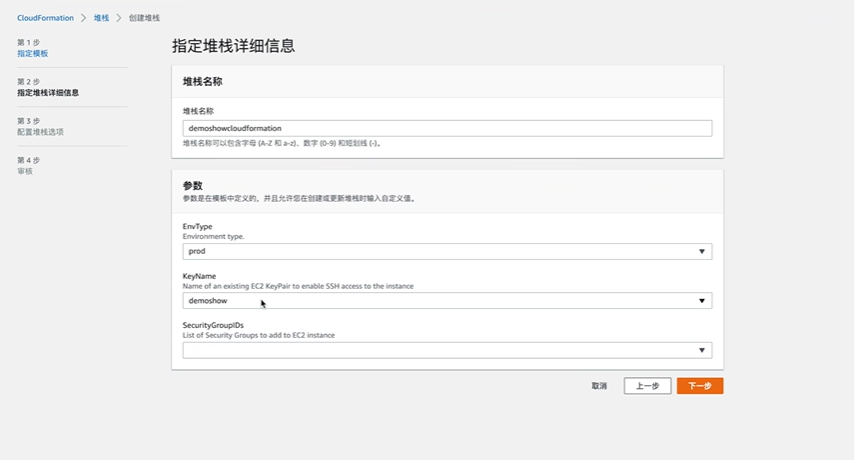855x460 pixels.
Task: Click the breadcrumb chevron after 堆栈
Action: click(x=119, y=18)
